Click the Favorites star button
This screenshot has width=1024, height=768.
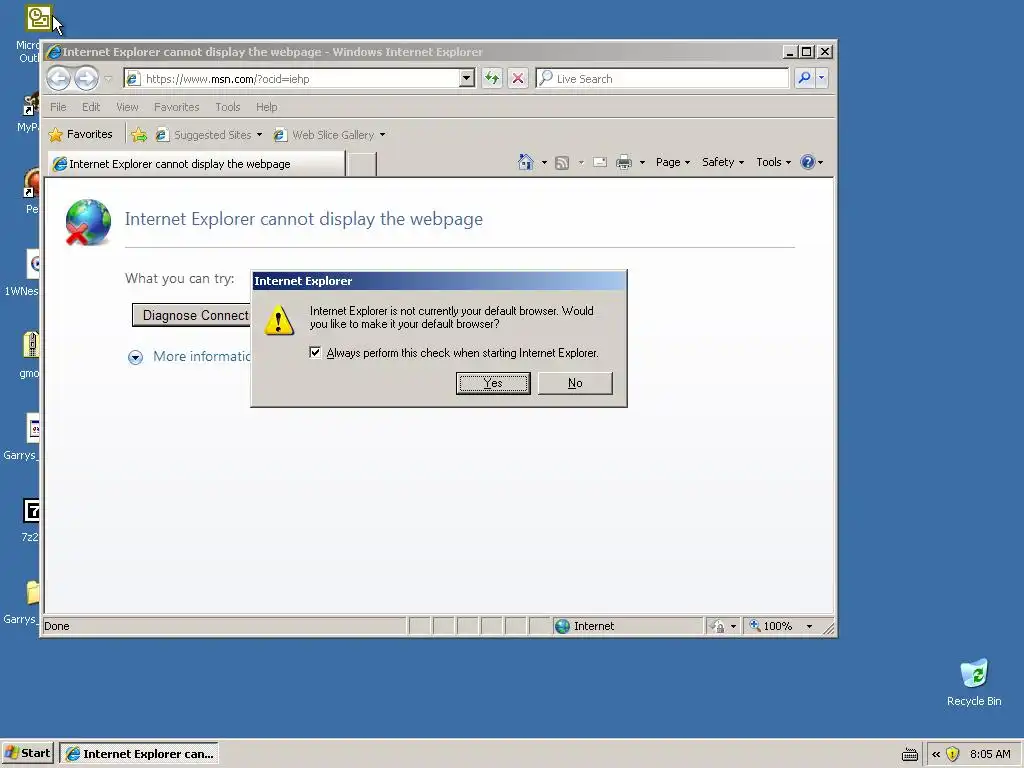(80, 135)
